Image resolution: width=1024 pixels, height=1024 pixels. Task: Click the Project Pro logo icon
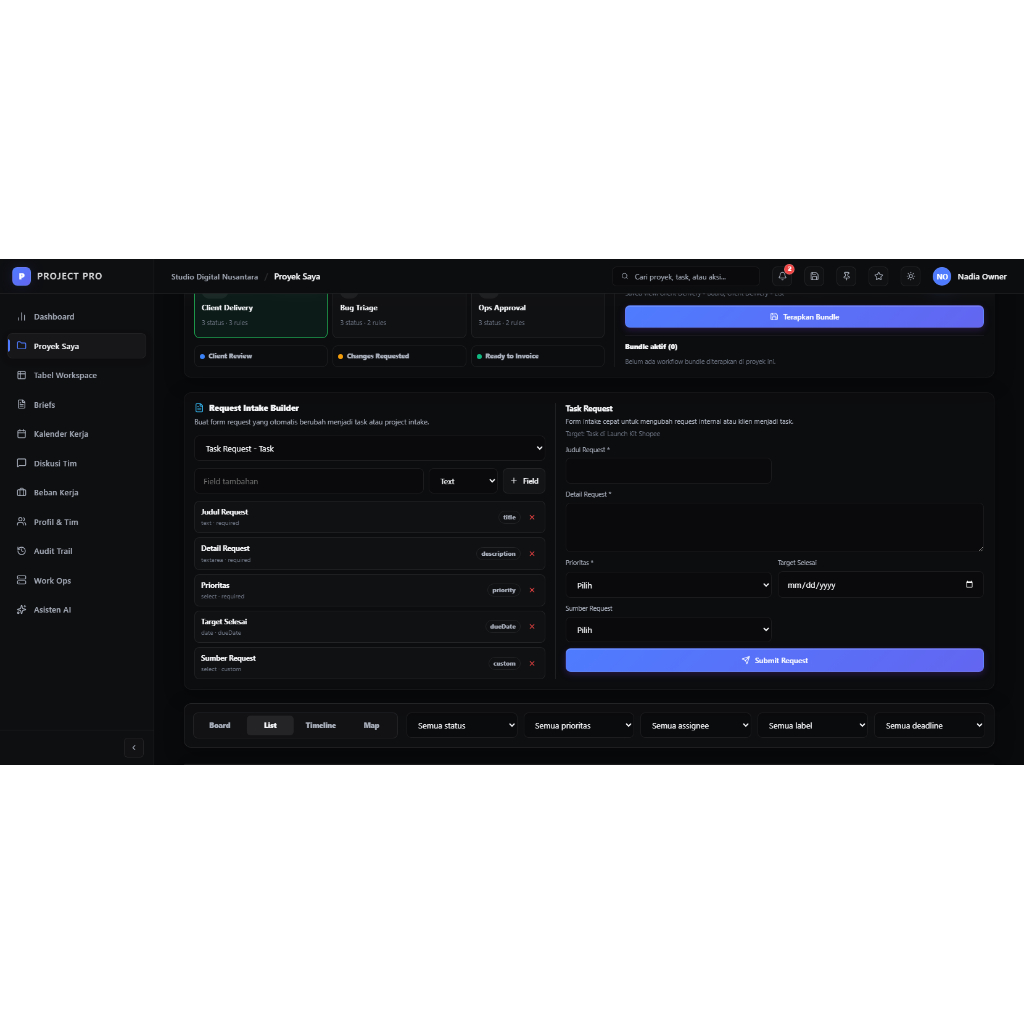click(x=22, y=276)
